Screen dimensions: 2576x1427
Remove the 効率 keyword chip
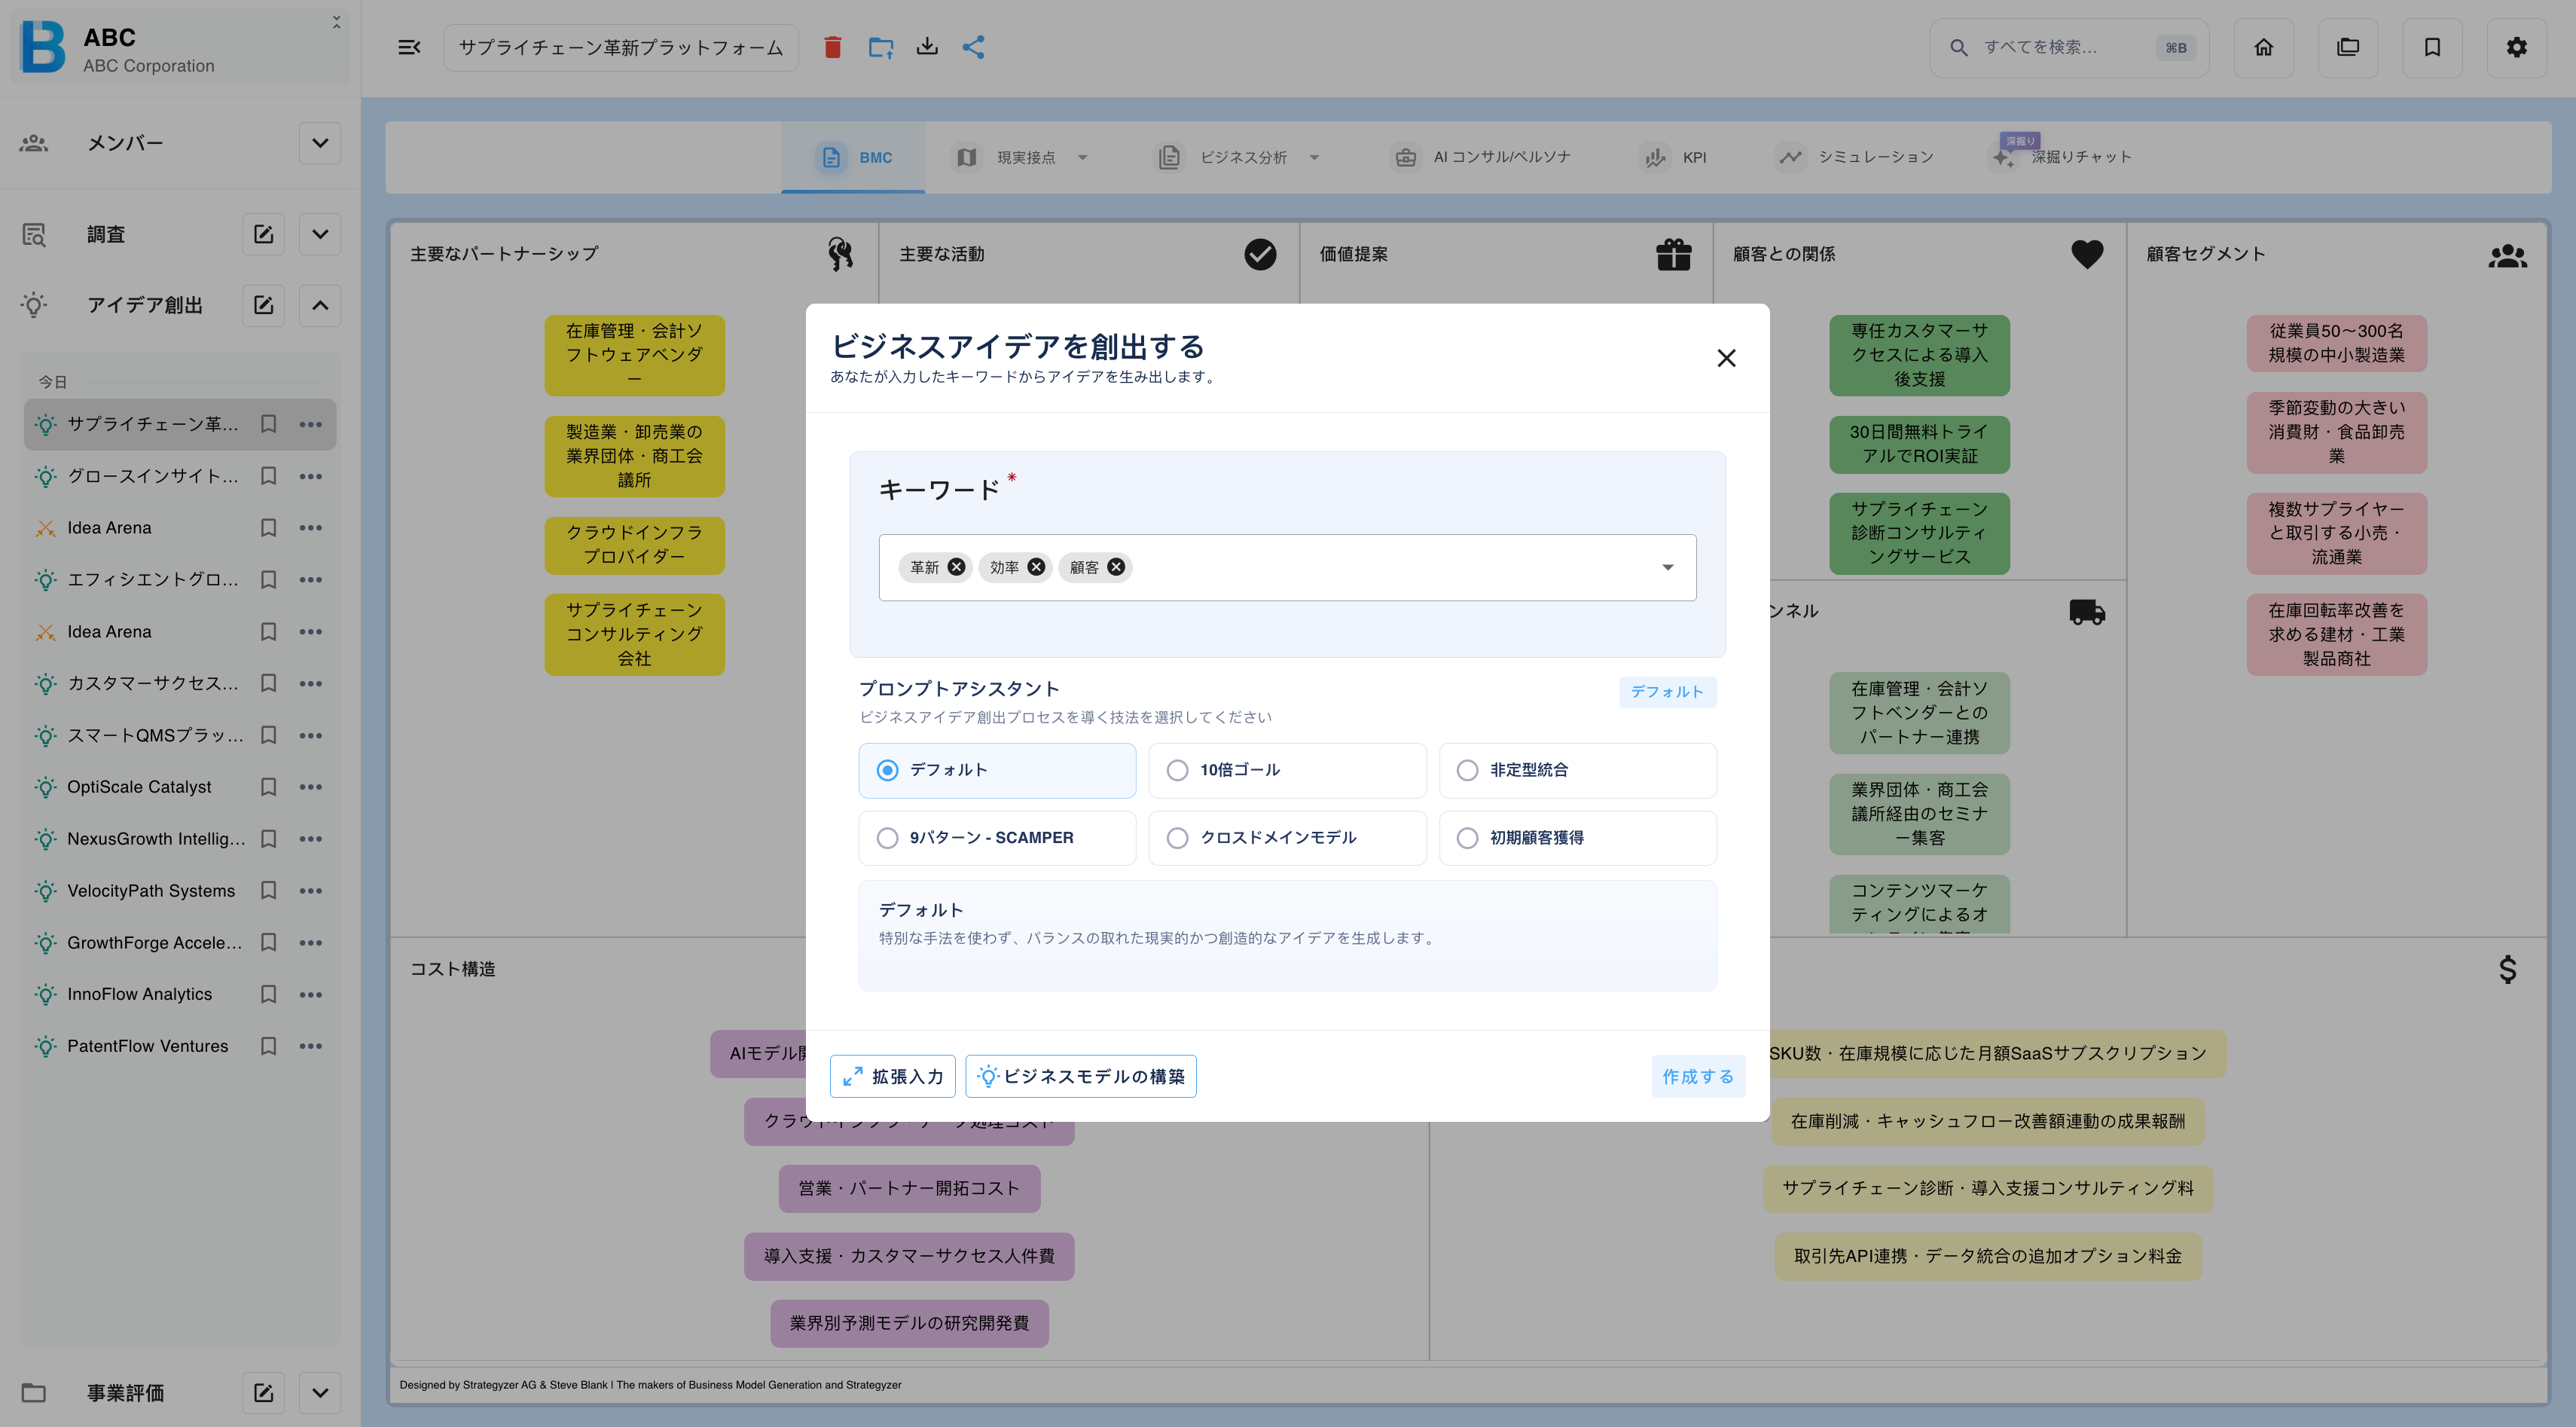pyautogui.click(x=1036, y=567)
